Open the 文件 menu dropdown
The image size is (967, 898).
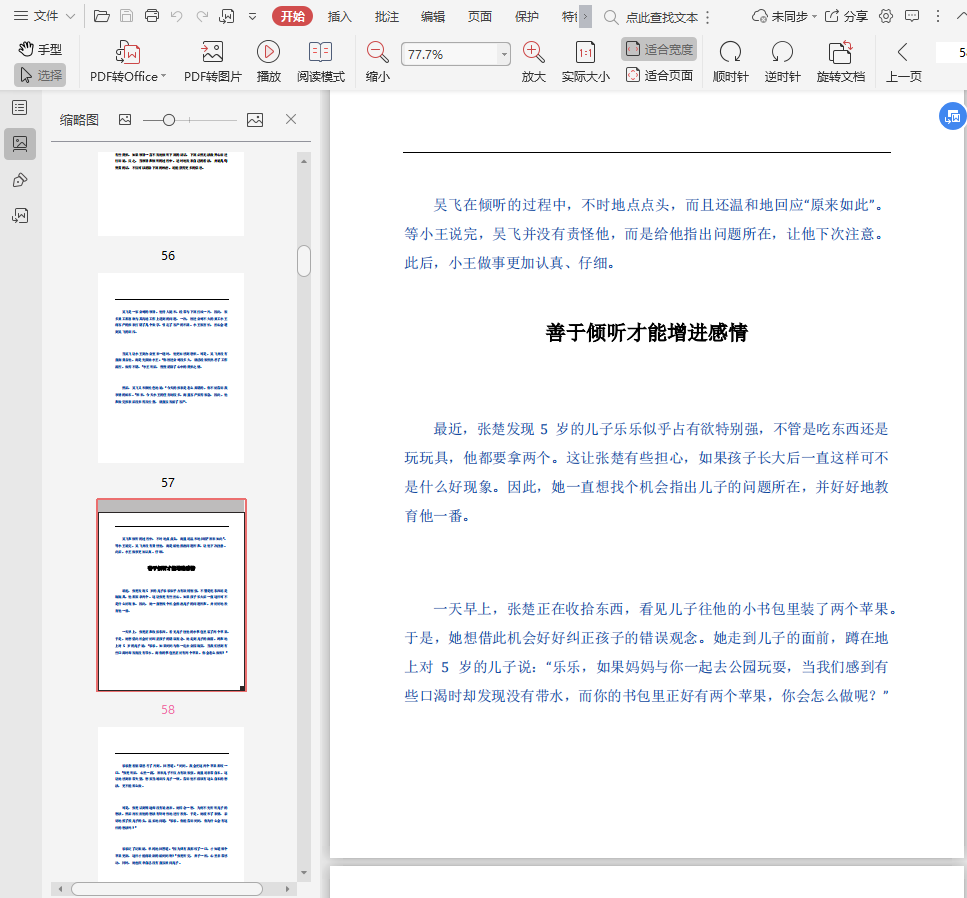(x=45, y=16)
